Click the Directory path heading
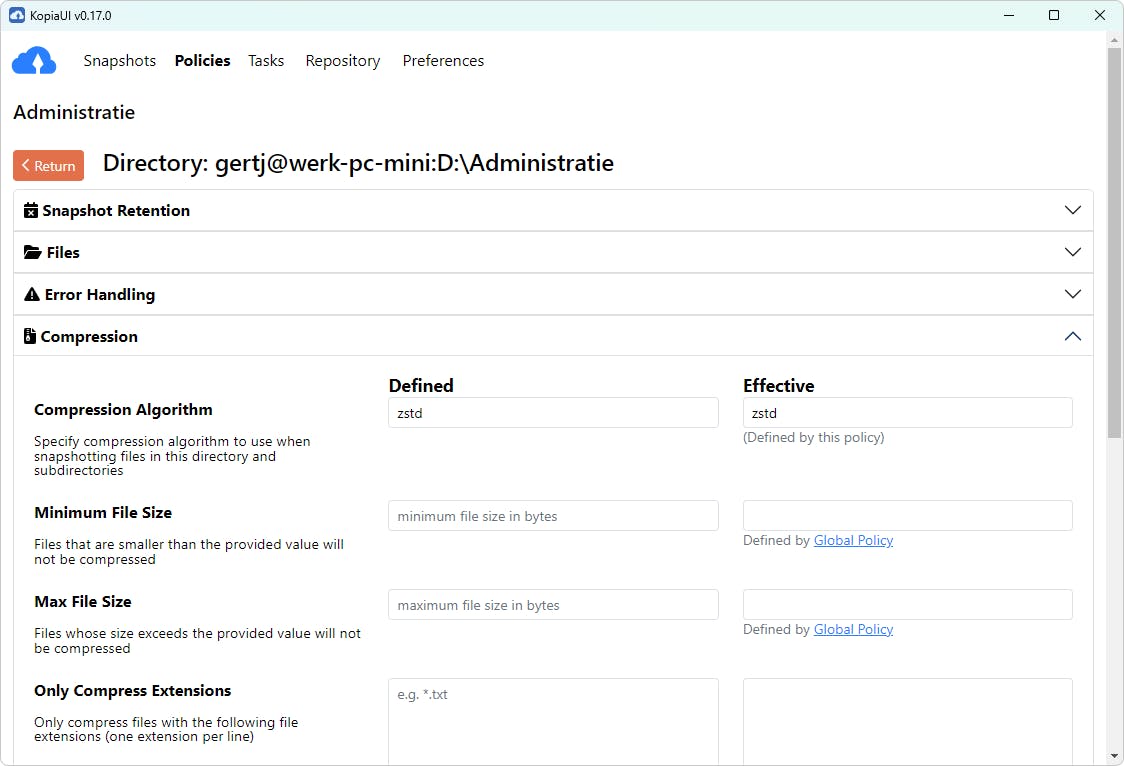1124x766 pixels. pos(358,163)
